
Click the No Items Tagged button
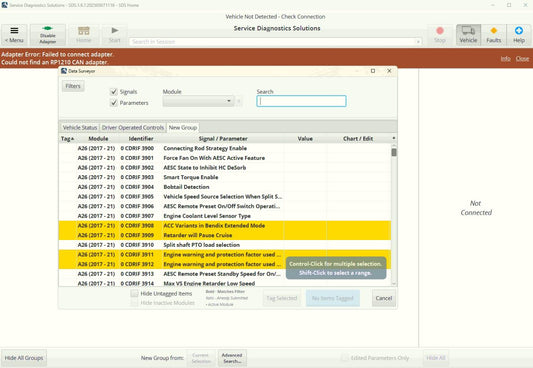[332, 298]
